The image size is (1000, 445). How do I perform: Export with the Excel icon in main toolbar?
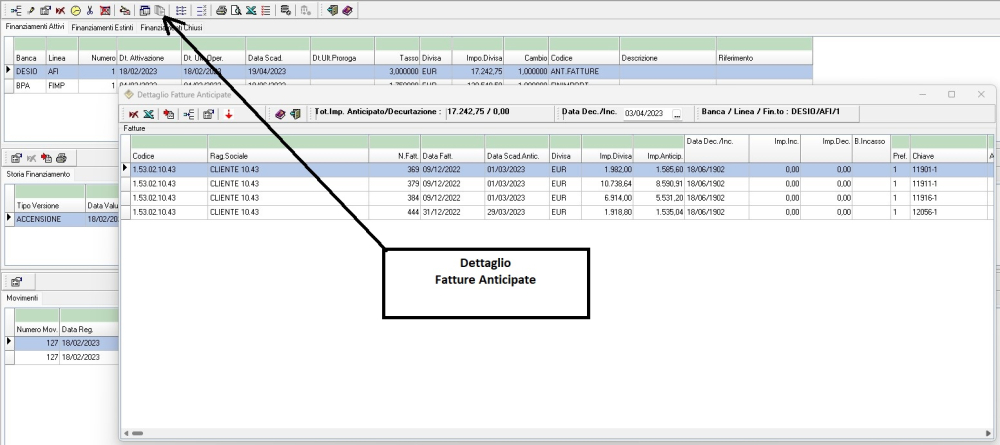tap(249, 9)
